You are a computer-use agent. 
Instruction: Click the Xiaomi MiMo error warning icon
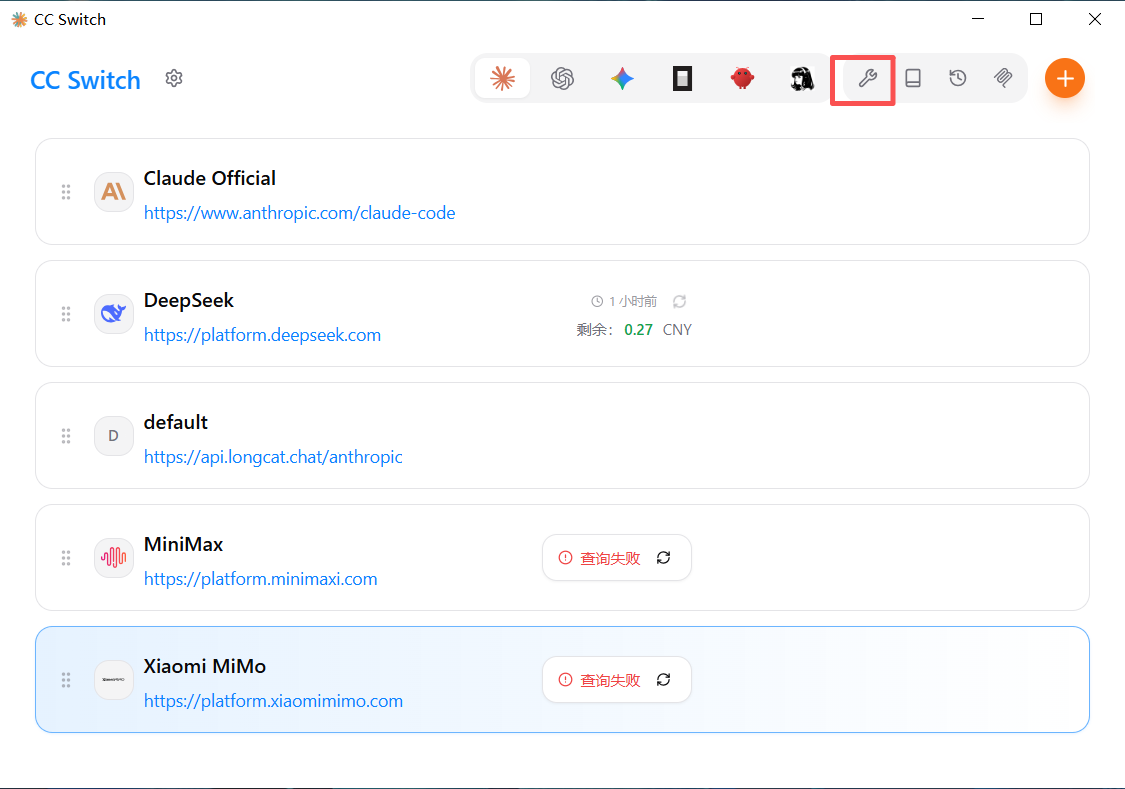(x=565, y=679)
